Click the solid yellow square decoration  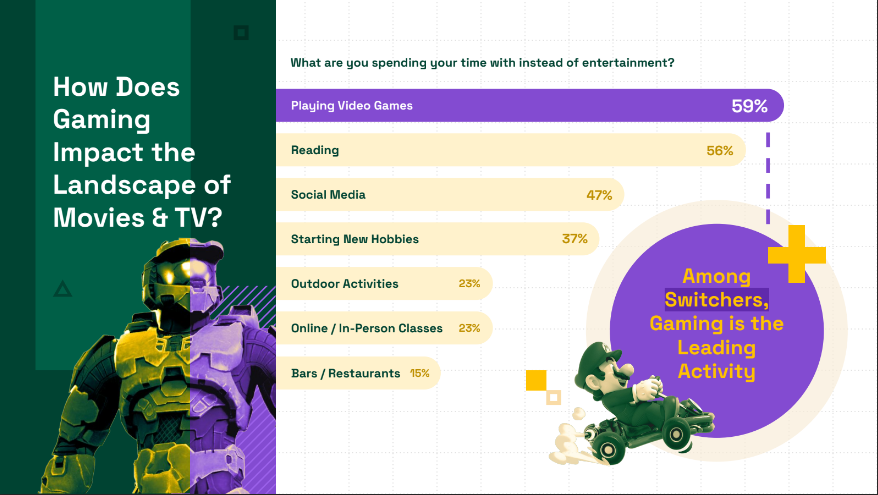(536, 380)
